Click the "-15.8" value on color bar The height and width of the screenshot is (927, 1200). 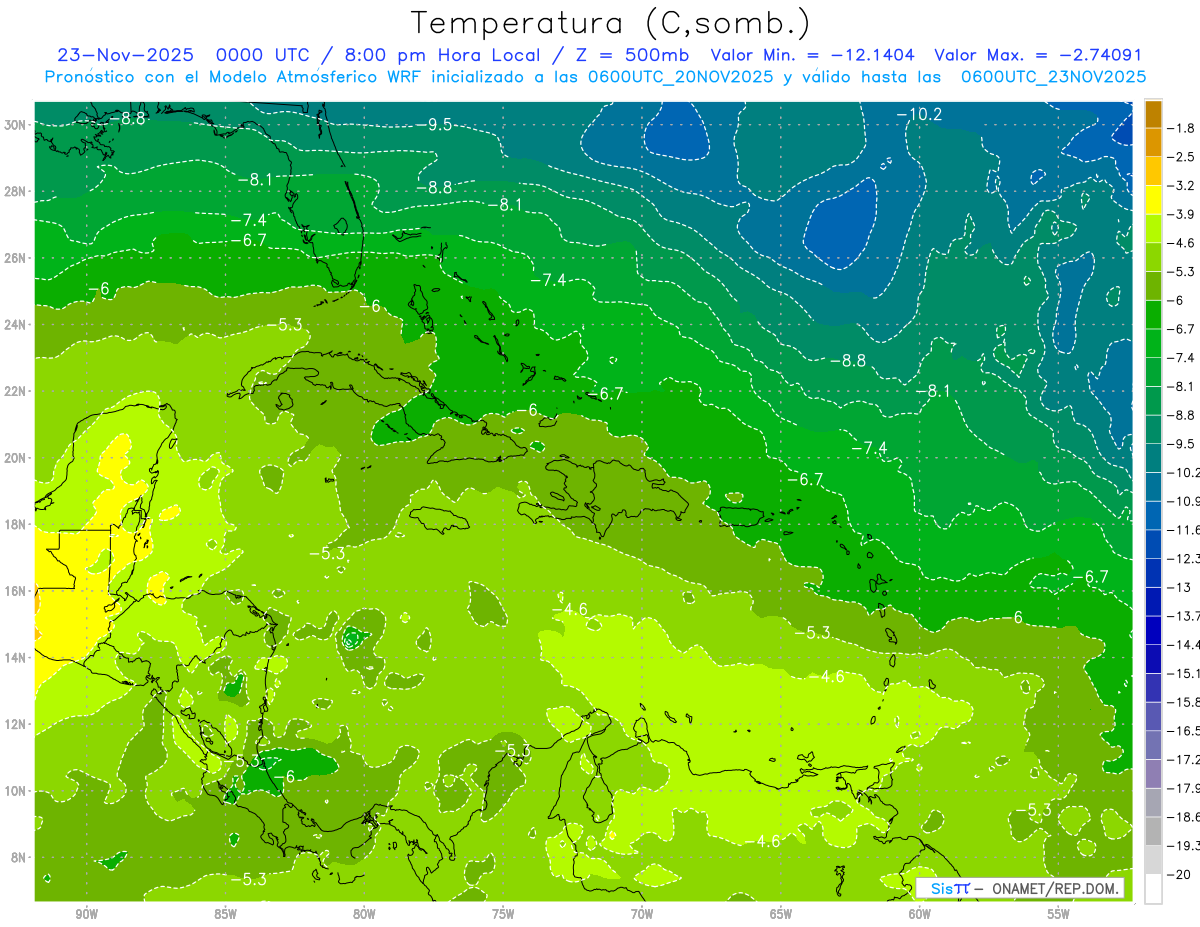1183,702
